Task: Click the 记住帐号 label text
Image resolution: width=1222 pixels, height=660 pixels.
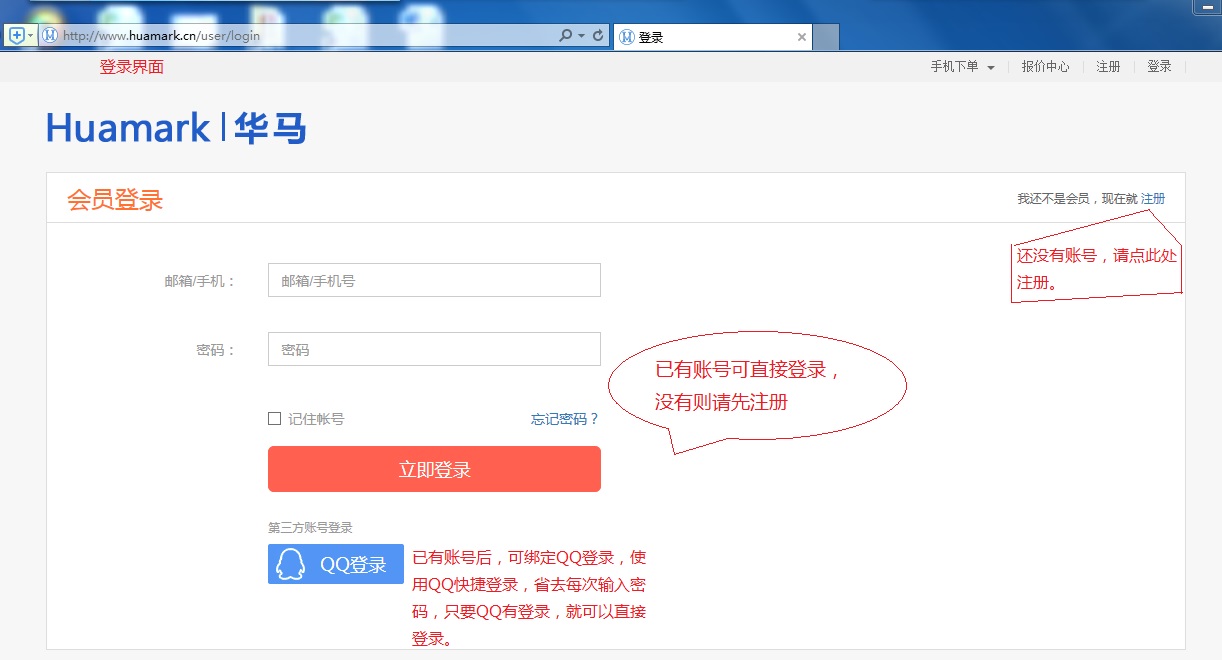Action: click(x=316, y=419)
